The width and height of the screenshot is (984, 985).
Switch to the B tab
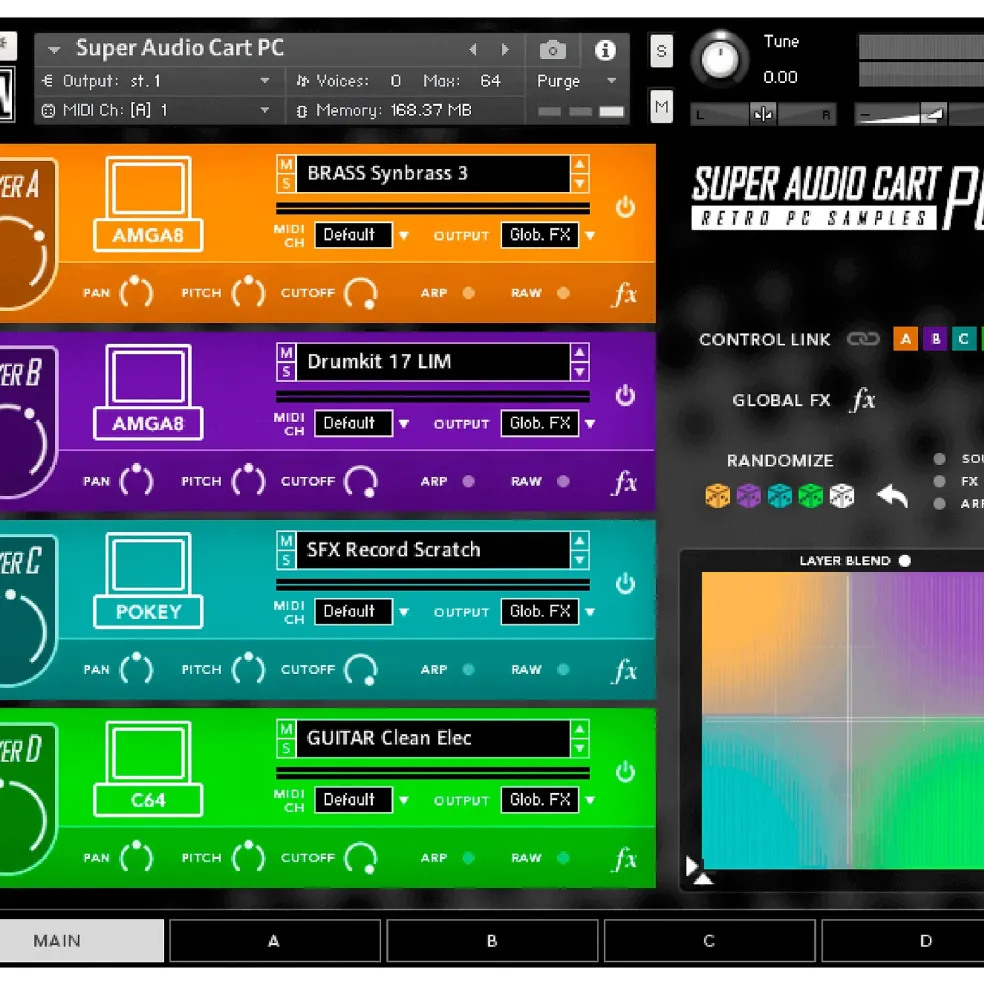[492, 940]
